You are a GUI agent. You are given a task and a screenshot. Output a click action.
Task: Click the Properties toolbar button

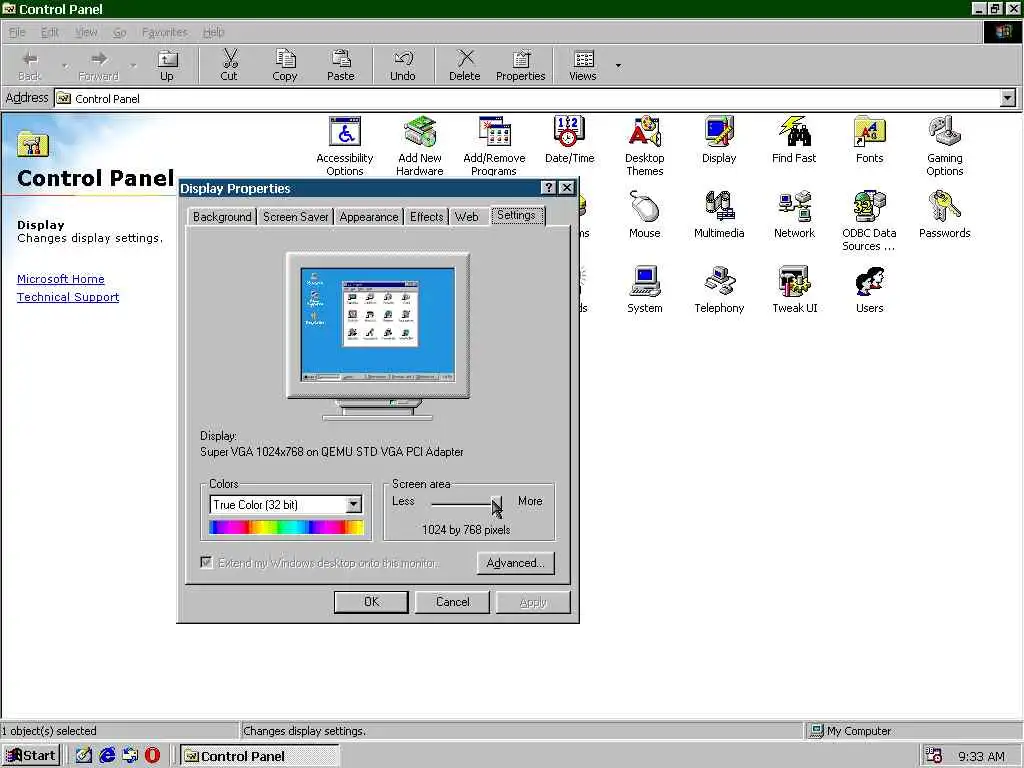[520, 65]
